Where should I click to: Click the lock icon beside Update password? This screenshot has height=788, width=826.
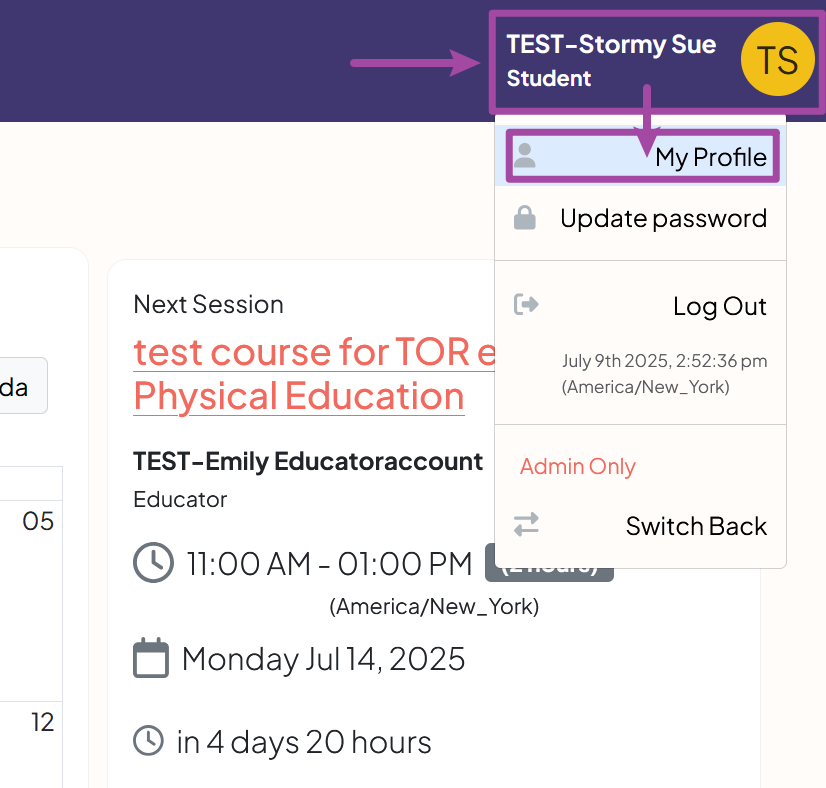[x=525, y=218]
